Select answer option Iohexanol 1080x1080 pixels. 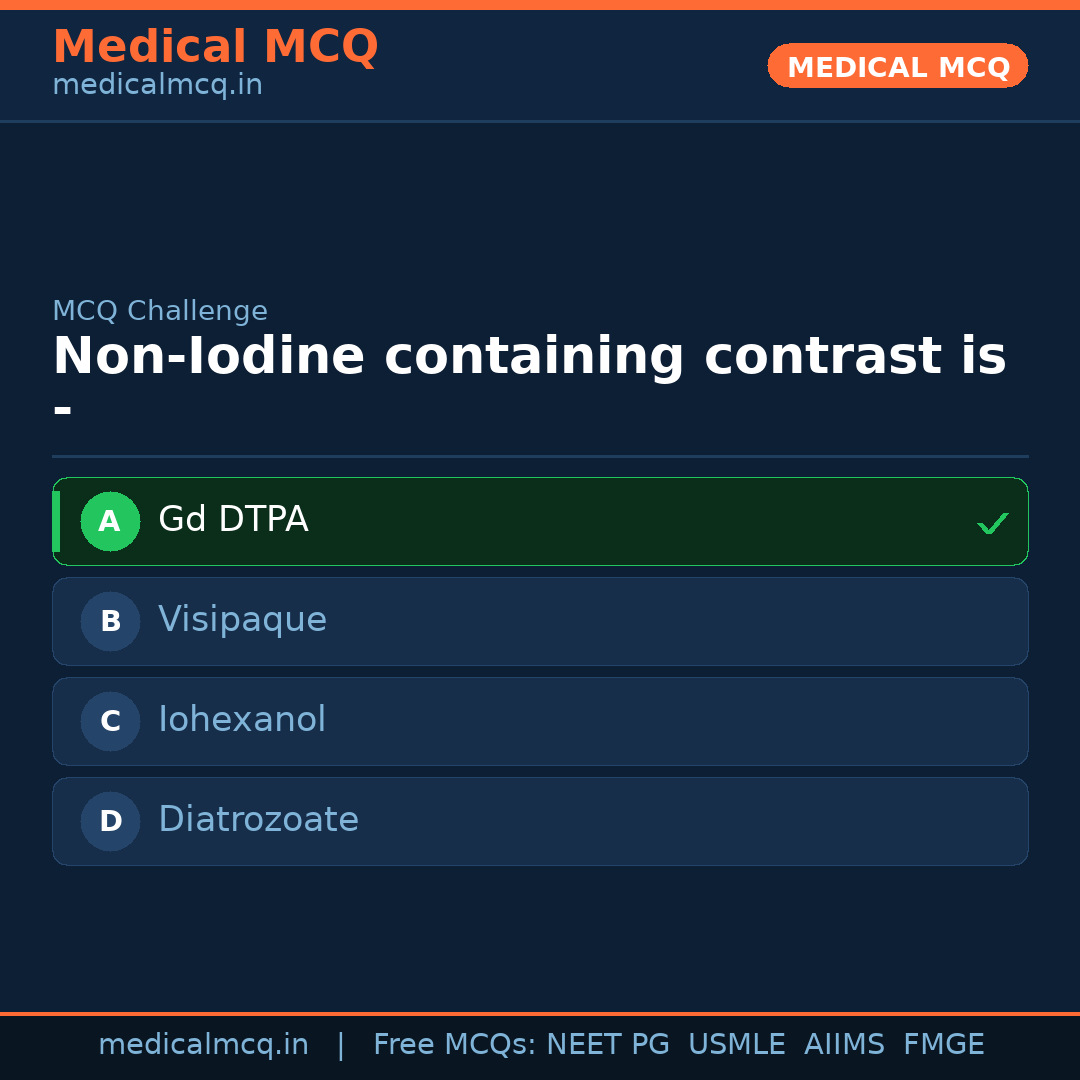coord(540,721)
